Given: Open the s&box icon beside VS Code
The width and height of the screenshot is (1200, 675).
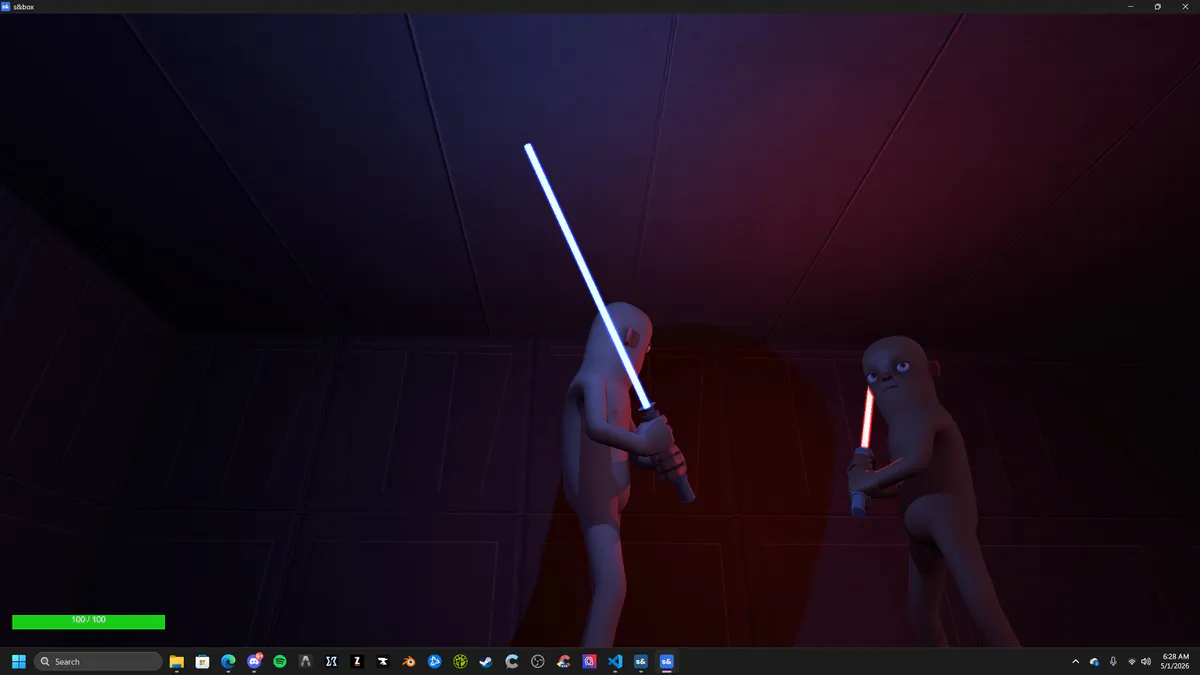Looking at the screenshot, I should [x=641, y=661].
